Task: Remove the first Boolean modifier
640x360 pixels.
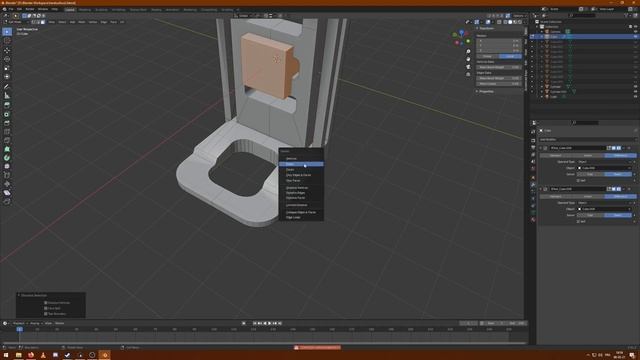Action: (x=629, y=148)
